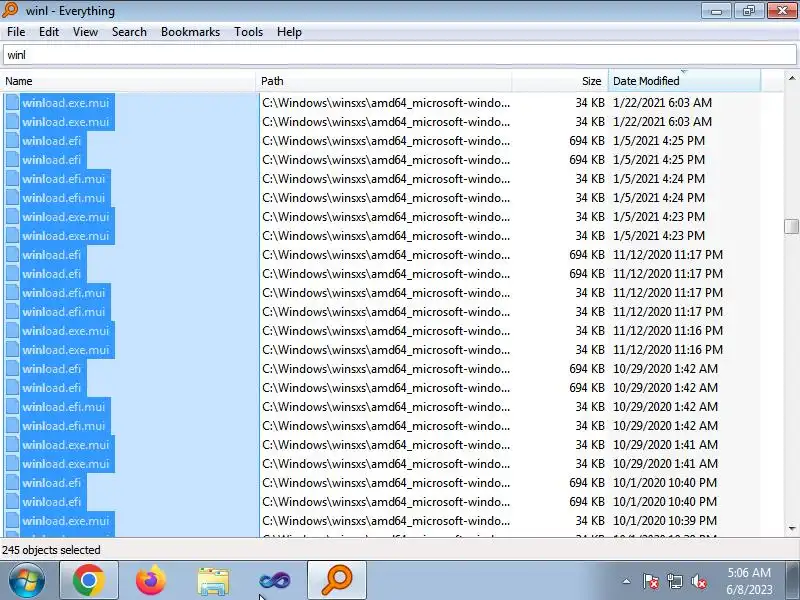Viewport: 800px width, 600px height.
Task: Select second winload.efi name dated 1/5/2021 4:25 PM
Action: 52,160
